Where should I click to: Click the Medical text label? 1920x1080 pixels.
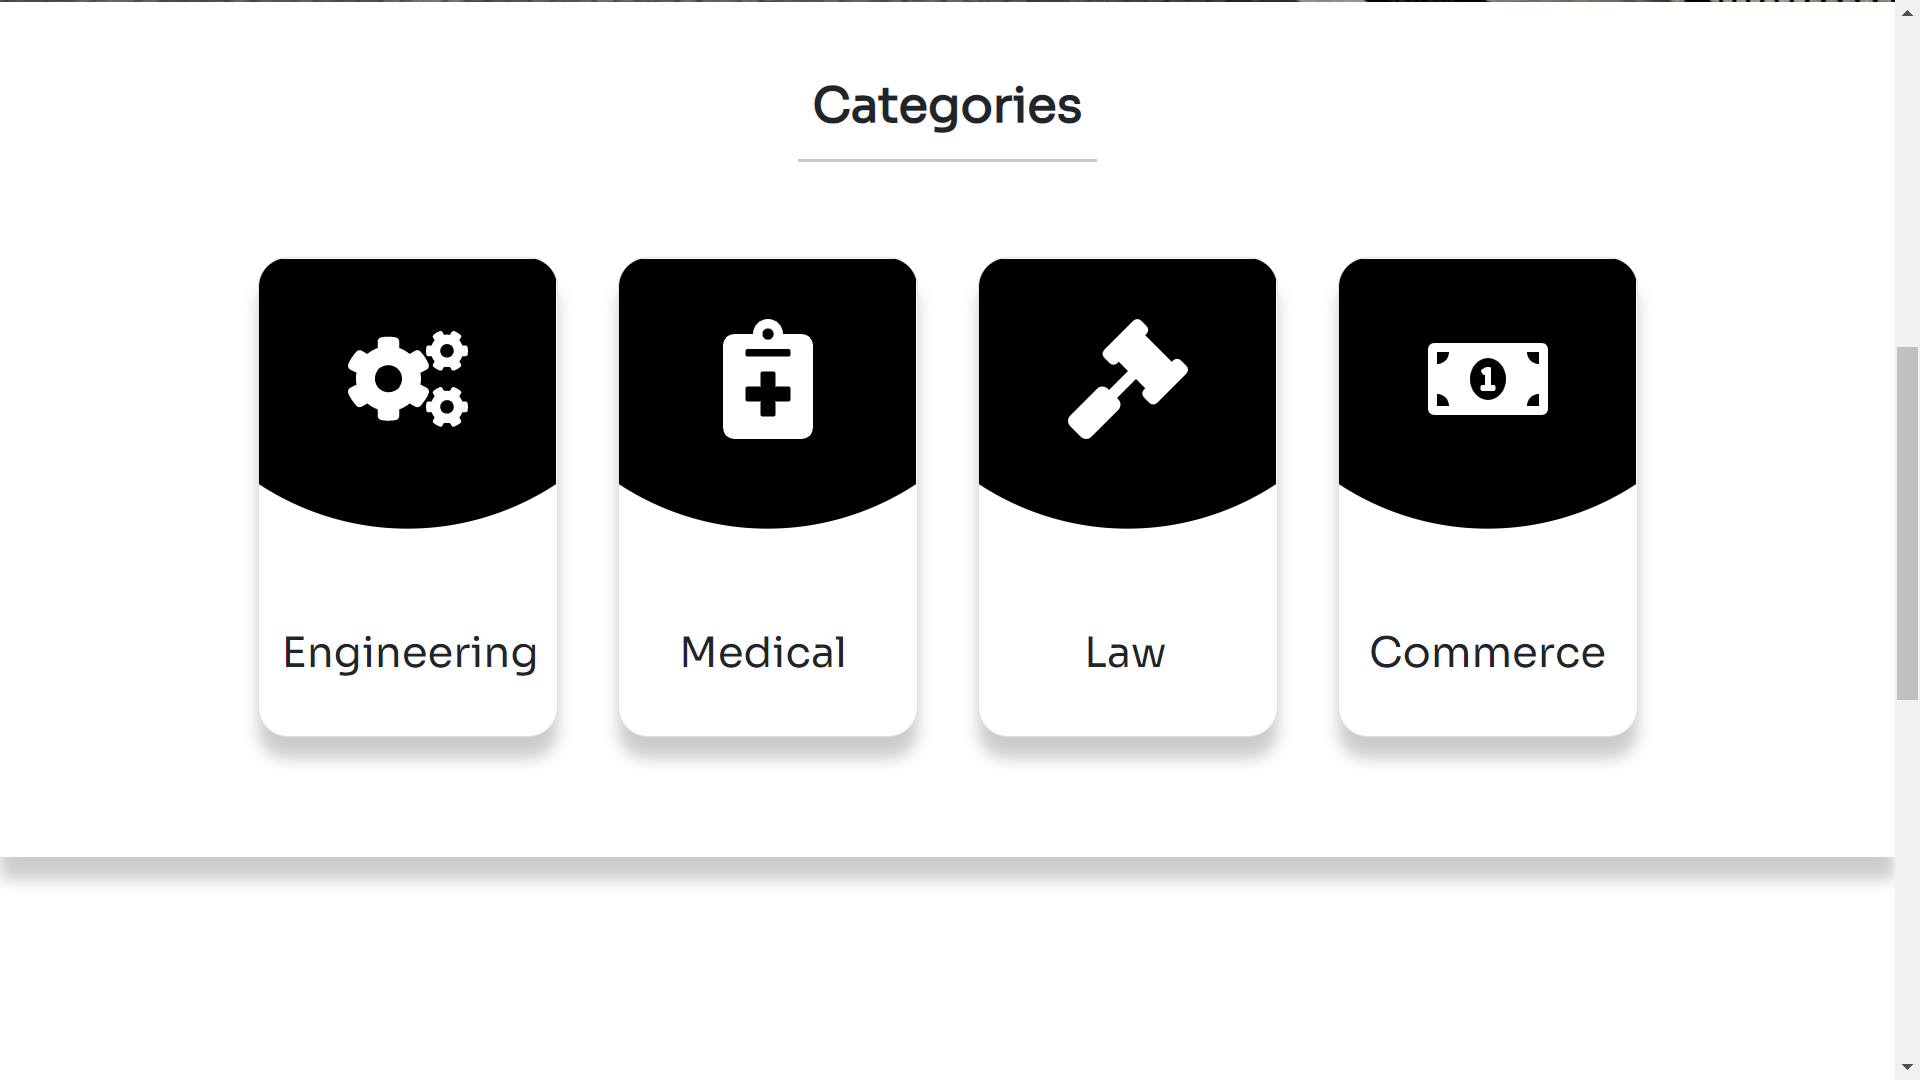tap(762, 652)
